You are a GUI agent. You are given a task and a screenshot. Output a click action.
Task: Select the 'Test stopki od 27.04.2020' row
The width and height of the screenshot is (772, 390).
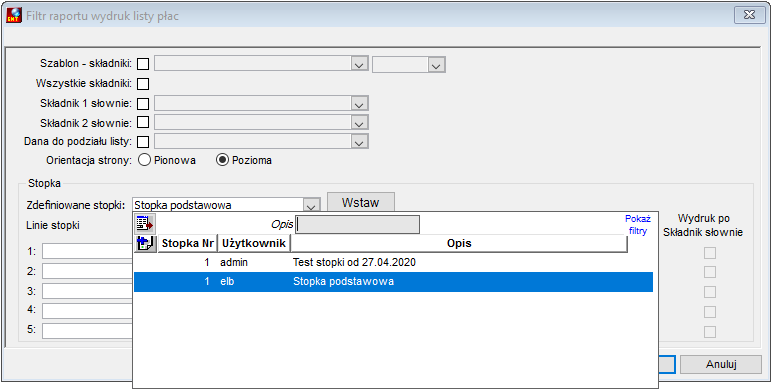click(x=393, y=263)
